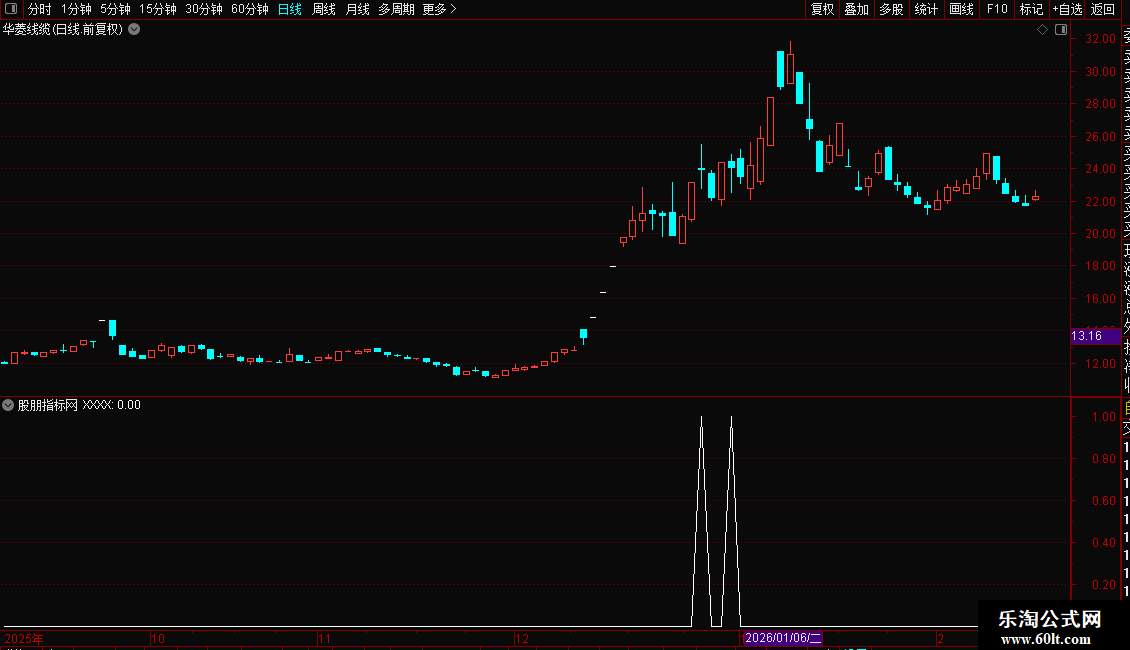Switch to 月线 monthly chart

(x=357, y=9)
